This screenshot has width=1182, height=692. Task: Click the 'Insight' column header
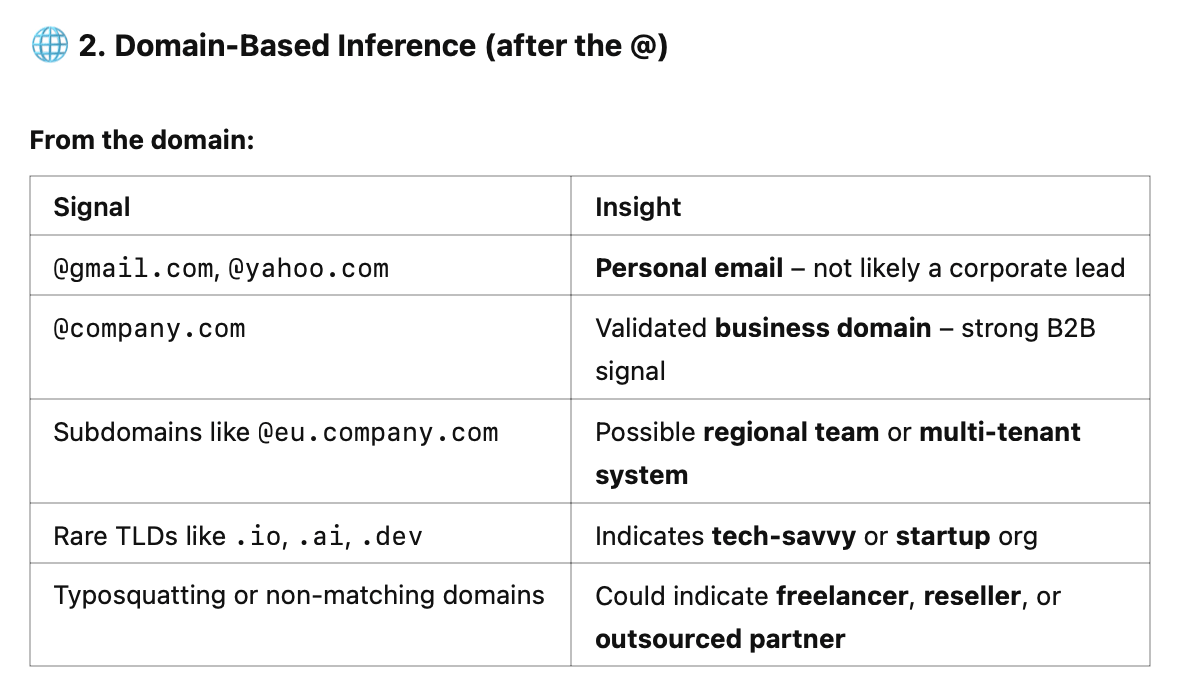(x=638, y=207)
